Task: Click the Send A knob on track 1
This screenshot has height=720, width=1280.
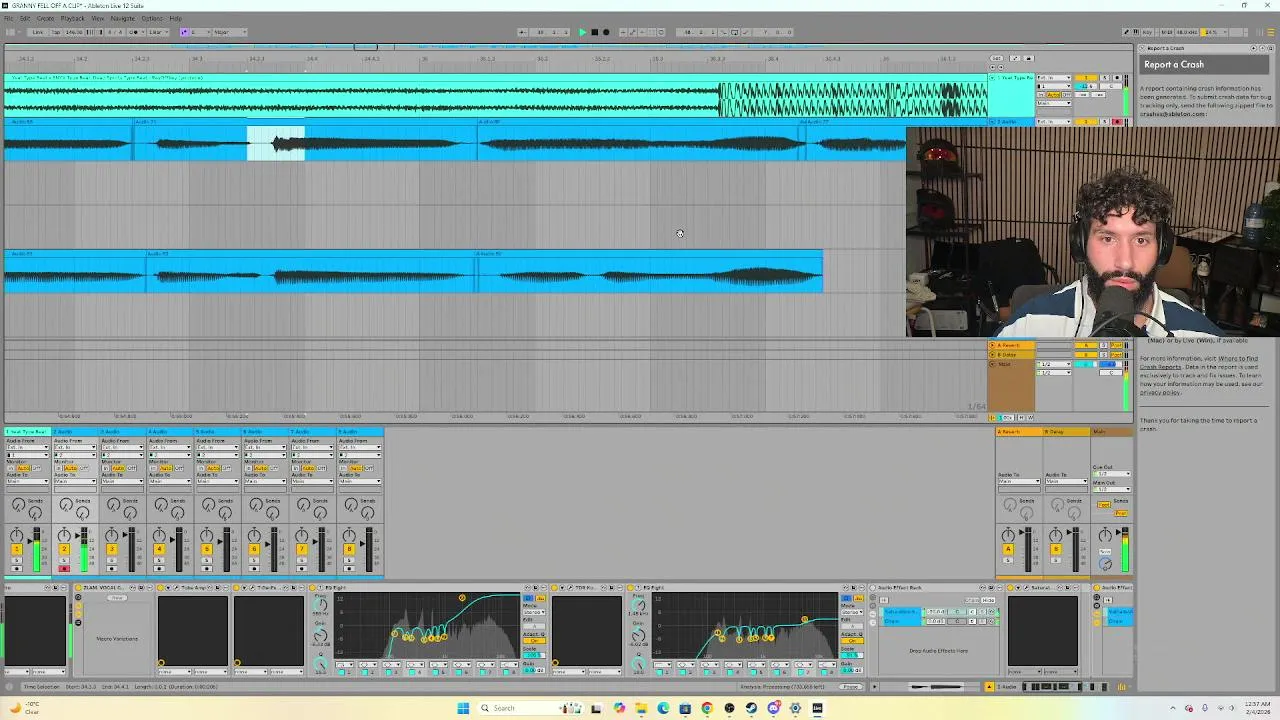Action: point(18,504)
